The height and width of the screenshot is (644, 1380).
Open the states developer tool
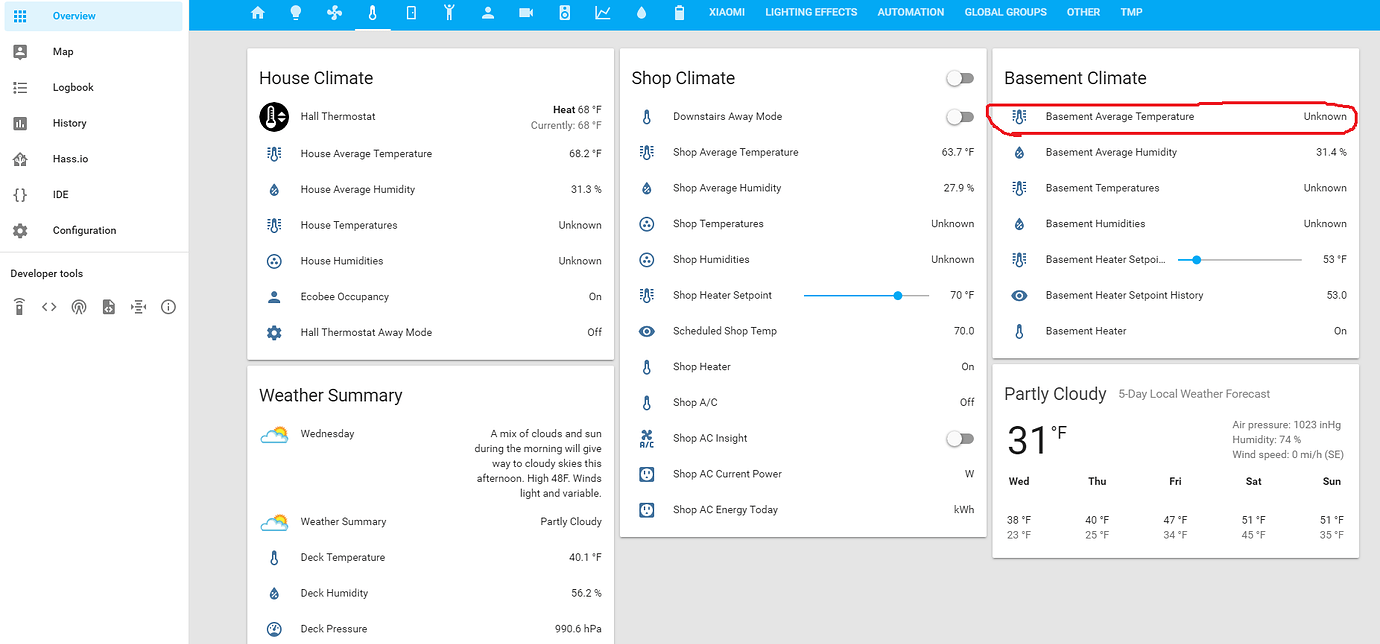pos(48,306)
